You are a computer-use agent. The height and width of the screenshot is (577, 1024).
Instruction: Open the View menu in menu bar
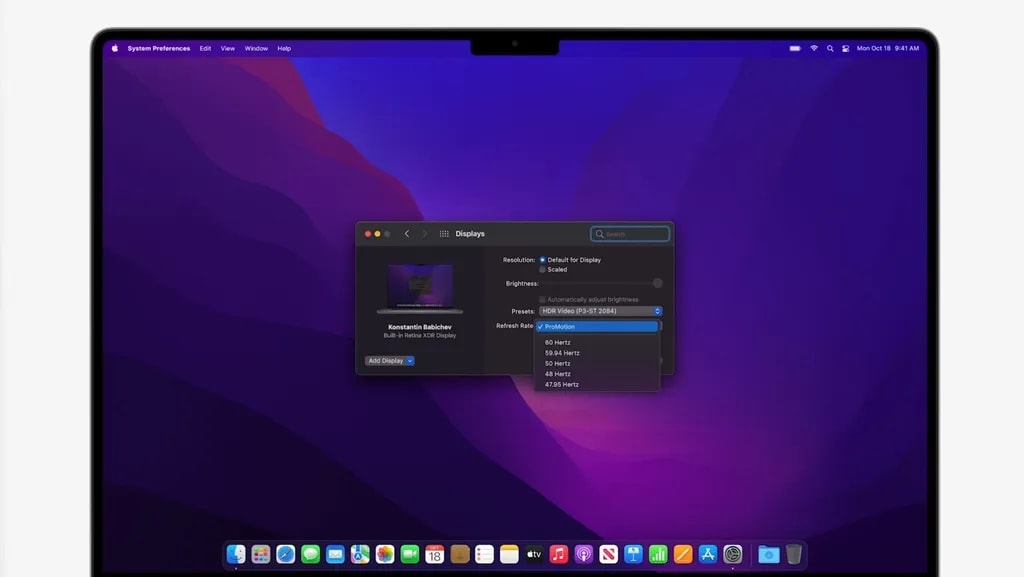[228, 48]
